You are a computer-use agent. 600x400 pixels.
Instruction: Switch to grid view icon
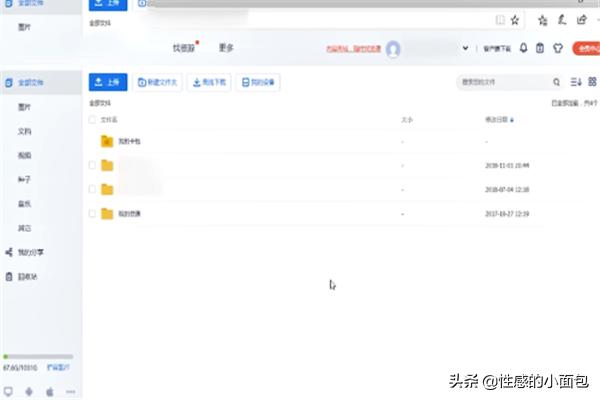(592, 82)
